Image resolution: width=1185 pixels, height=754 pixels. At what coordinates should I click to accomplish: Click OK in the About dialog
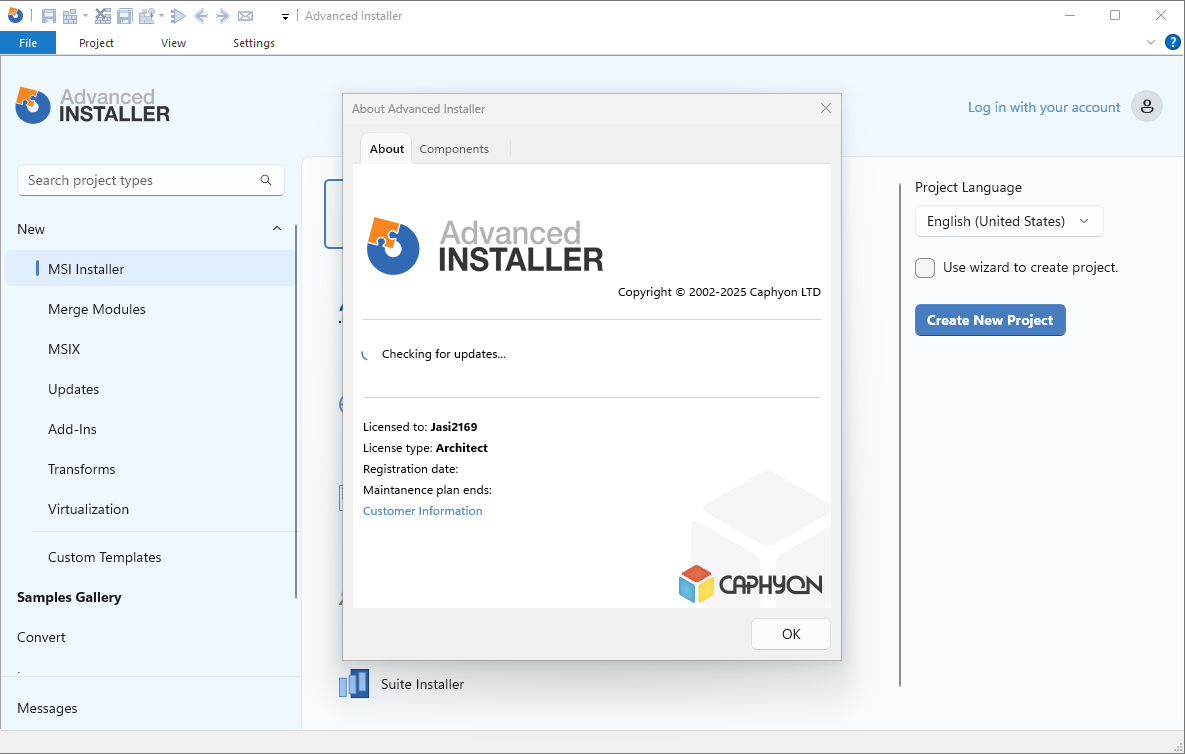(791, 634)
